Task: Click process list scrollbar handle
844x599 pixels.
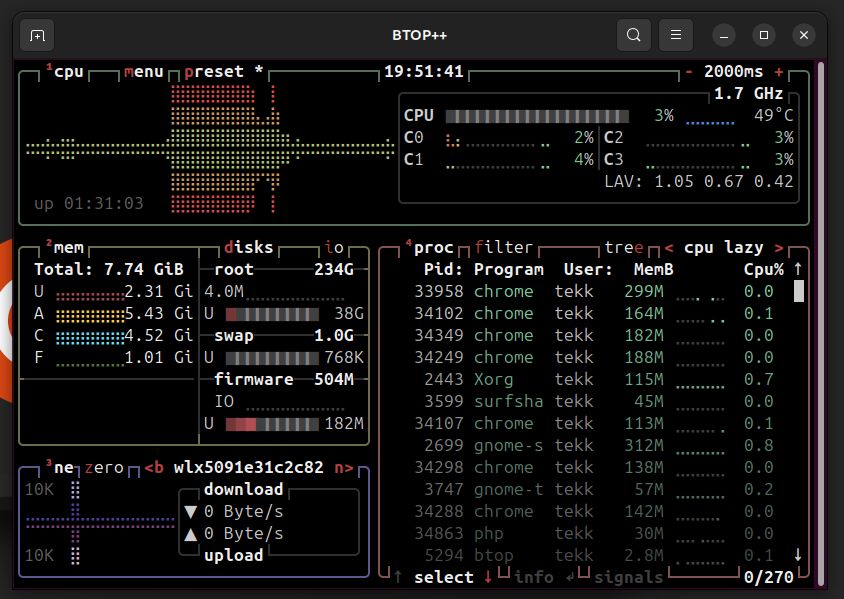Action: pyautogui.click(x=799, y=291)
